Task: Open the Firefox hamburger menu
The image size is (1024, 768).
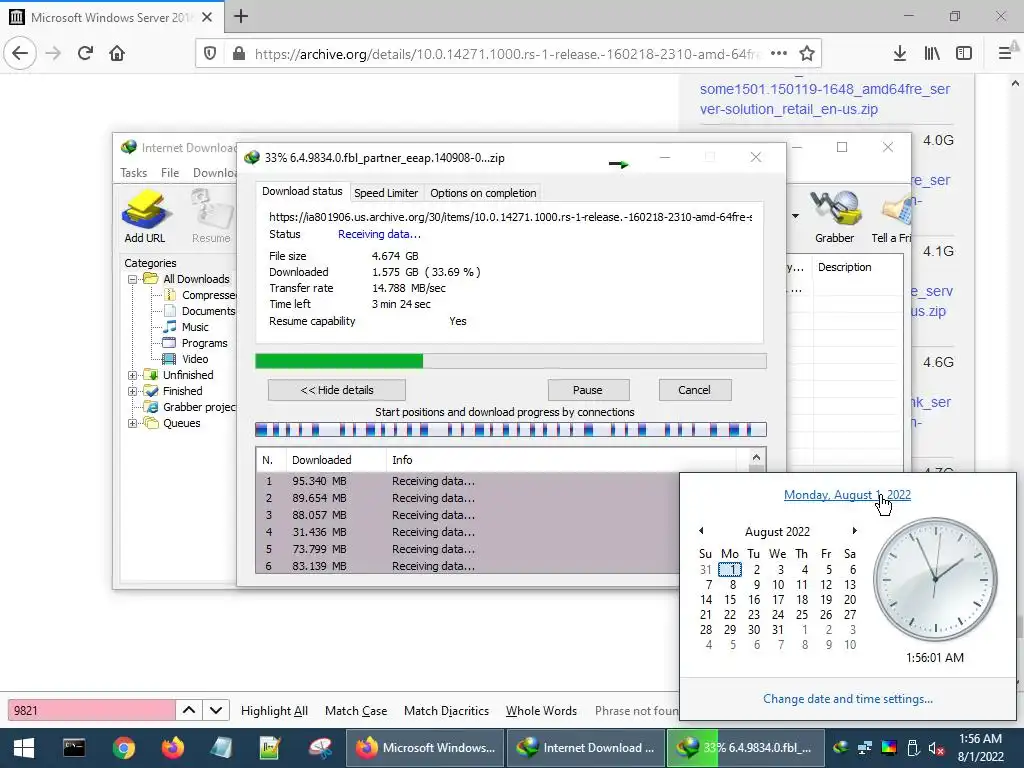Action: [x=1005, y=54]
